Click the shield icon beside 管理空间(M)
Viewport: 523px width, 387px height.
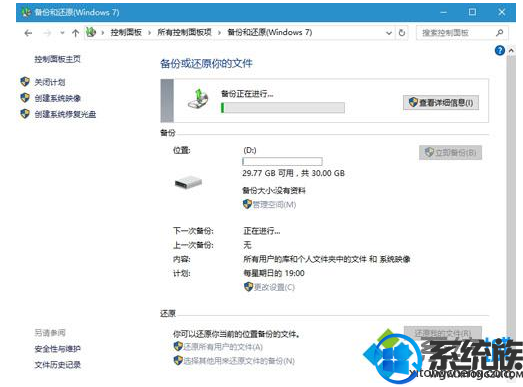247,204
